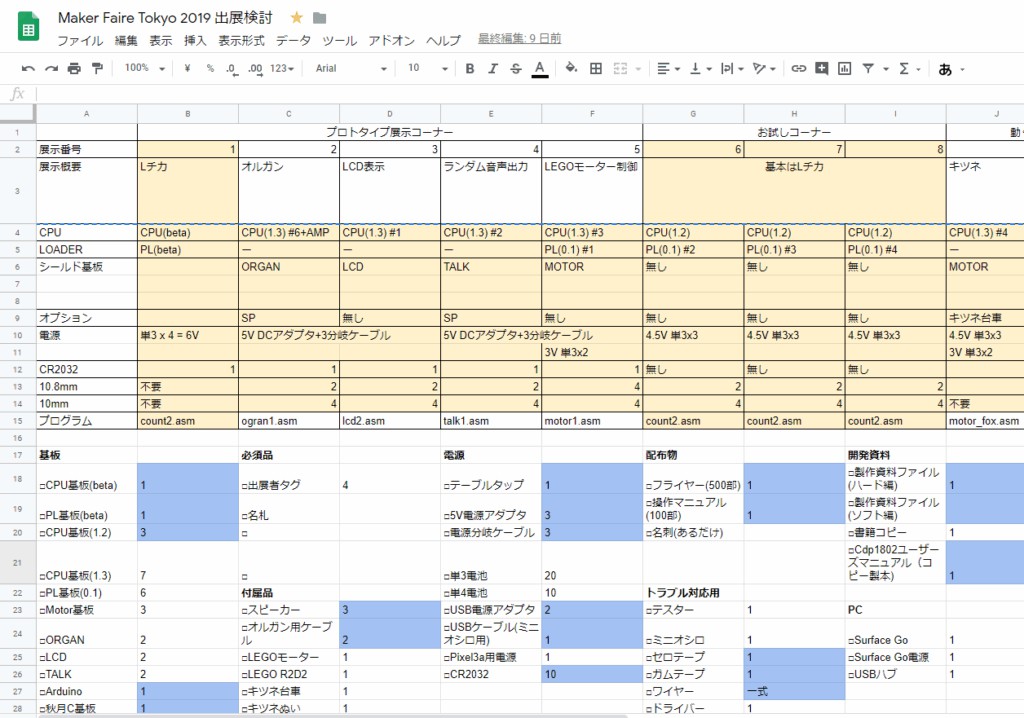Open the font size 10 dropdown

427,69
